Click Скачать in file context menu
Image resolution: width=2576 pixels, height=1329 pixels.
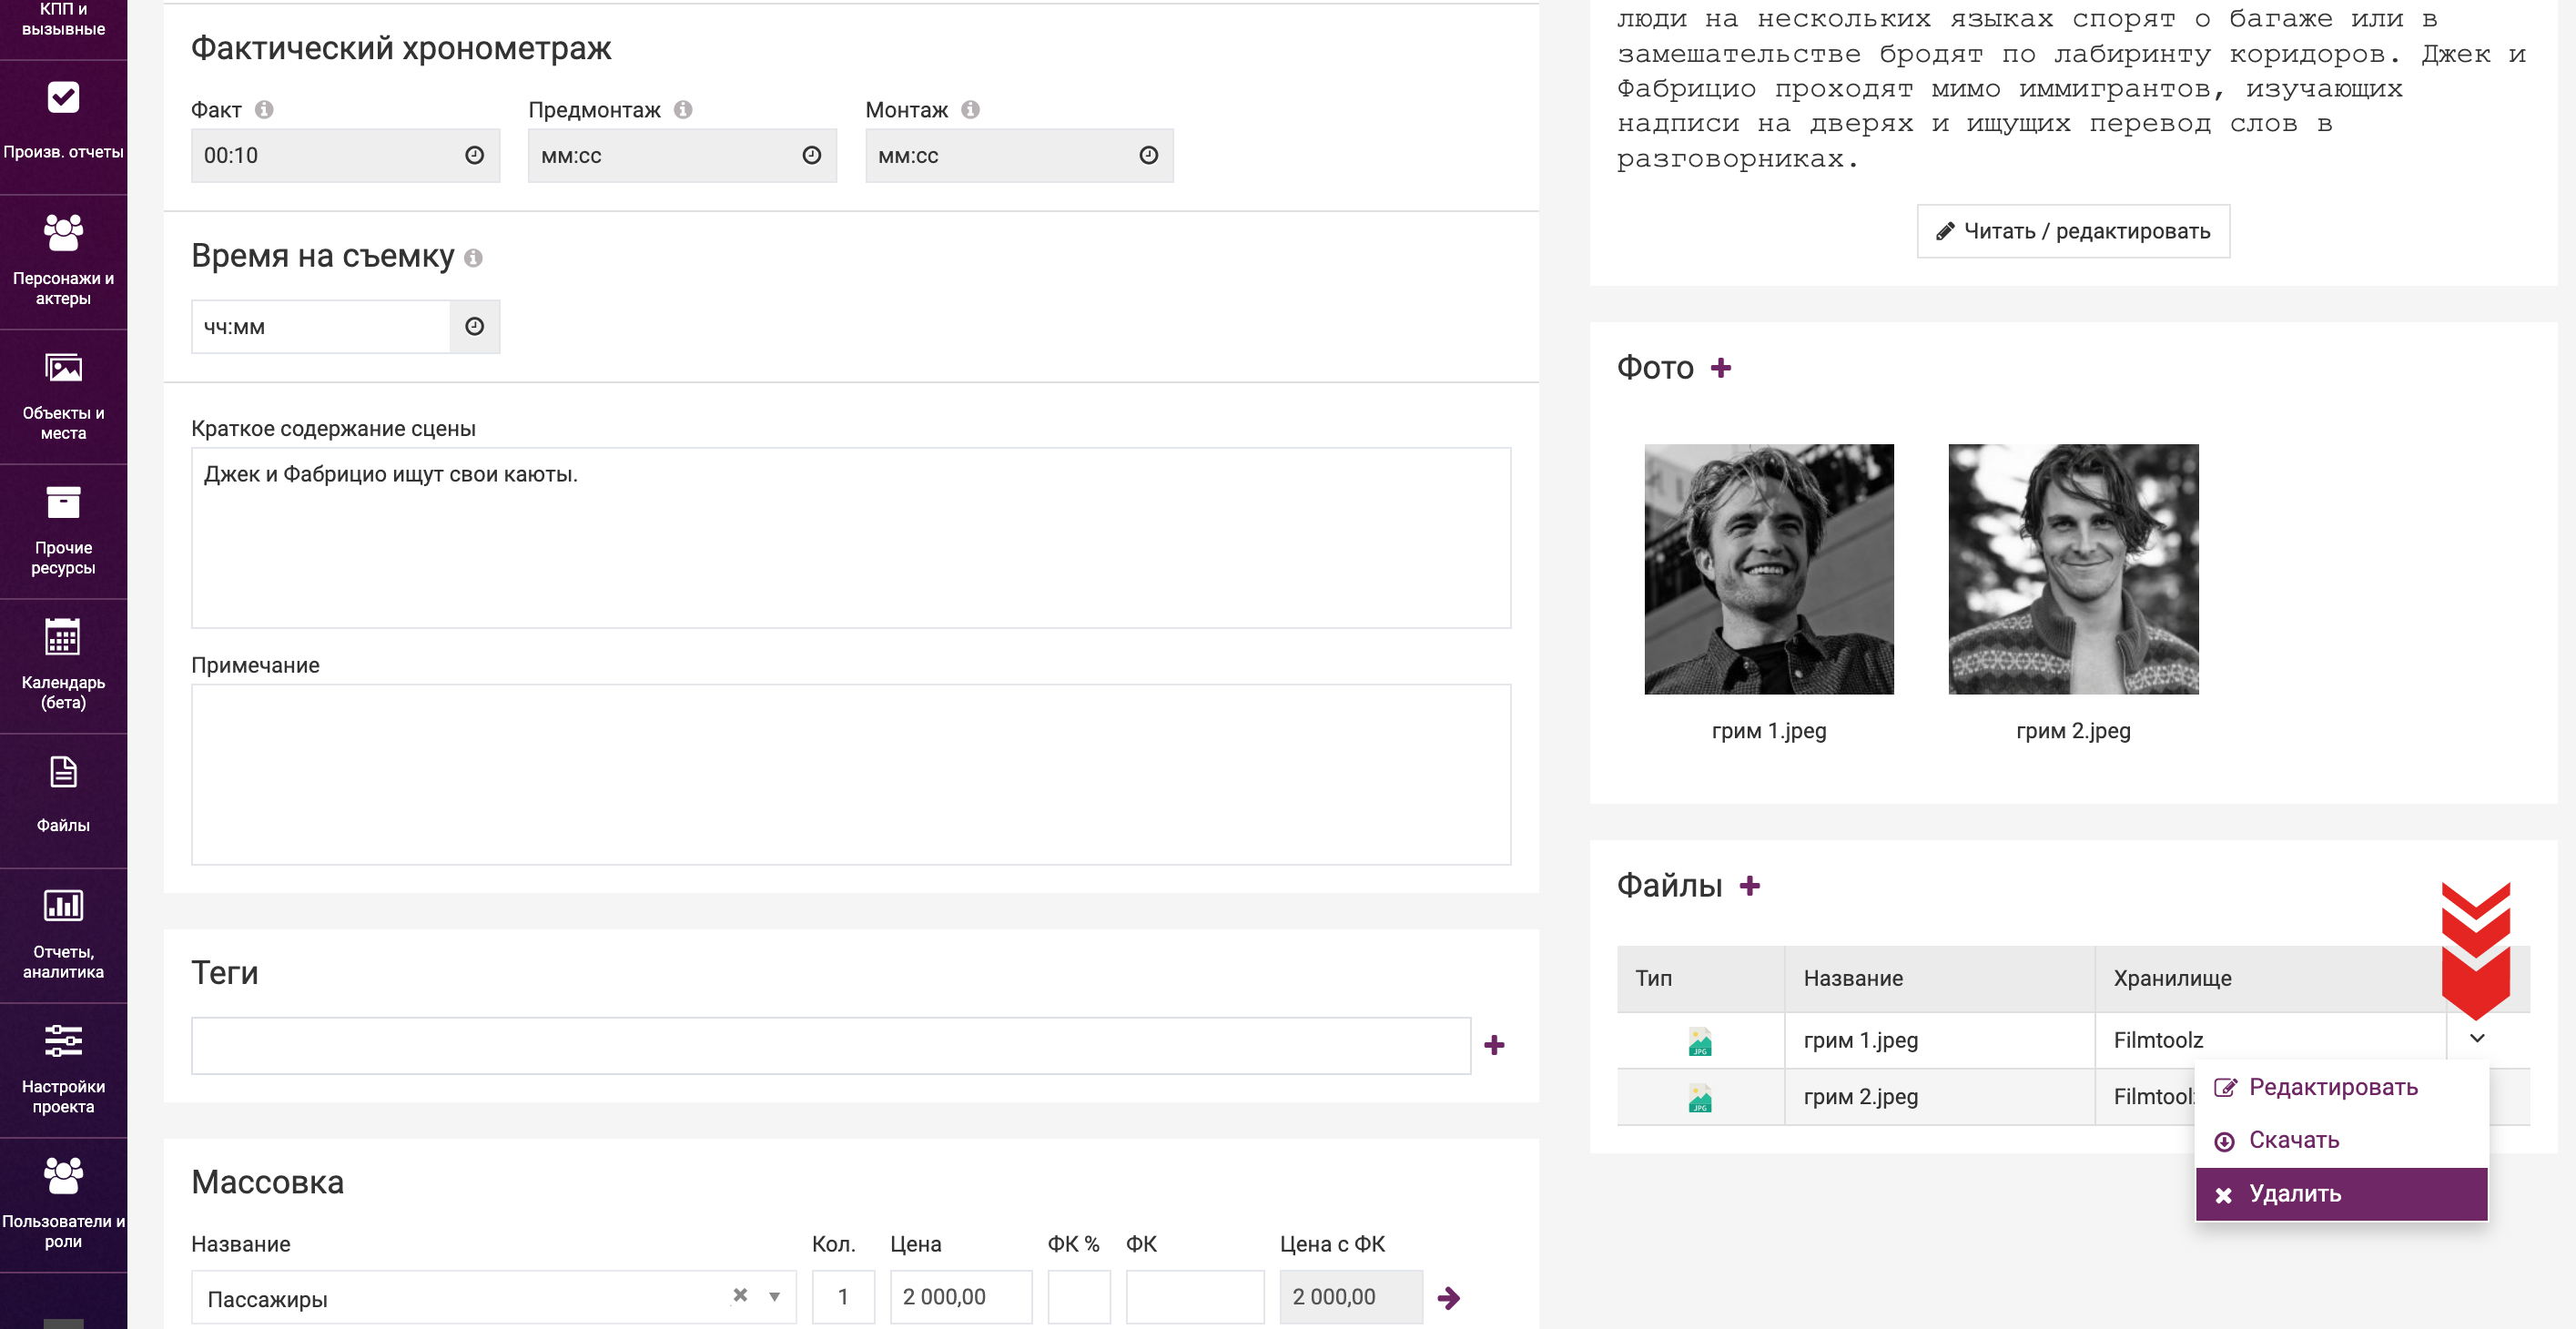point(2293,1140)
